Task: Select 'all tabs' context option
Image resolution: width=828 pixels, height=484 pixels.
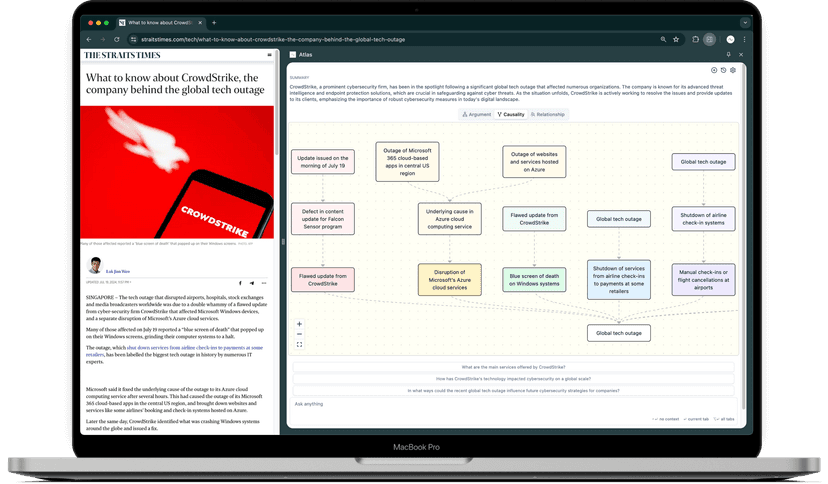Action: pos(724,419)
